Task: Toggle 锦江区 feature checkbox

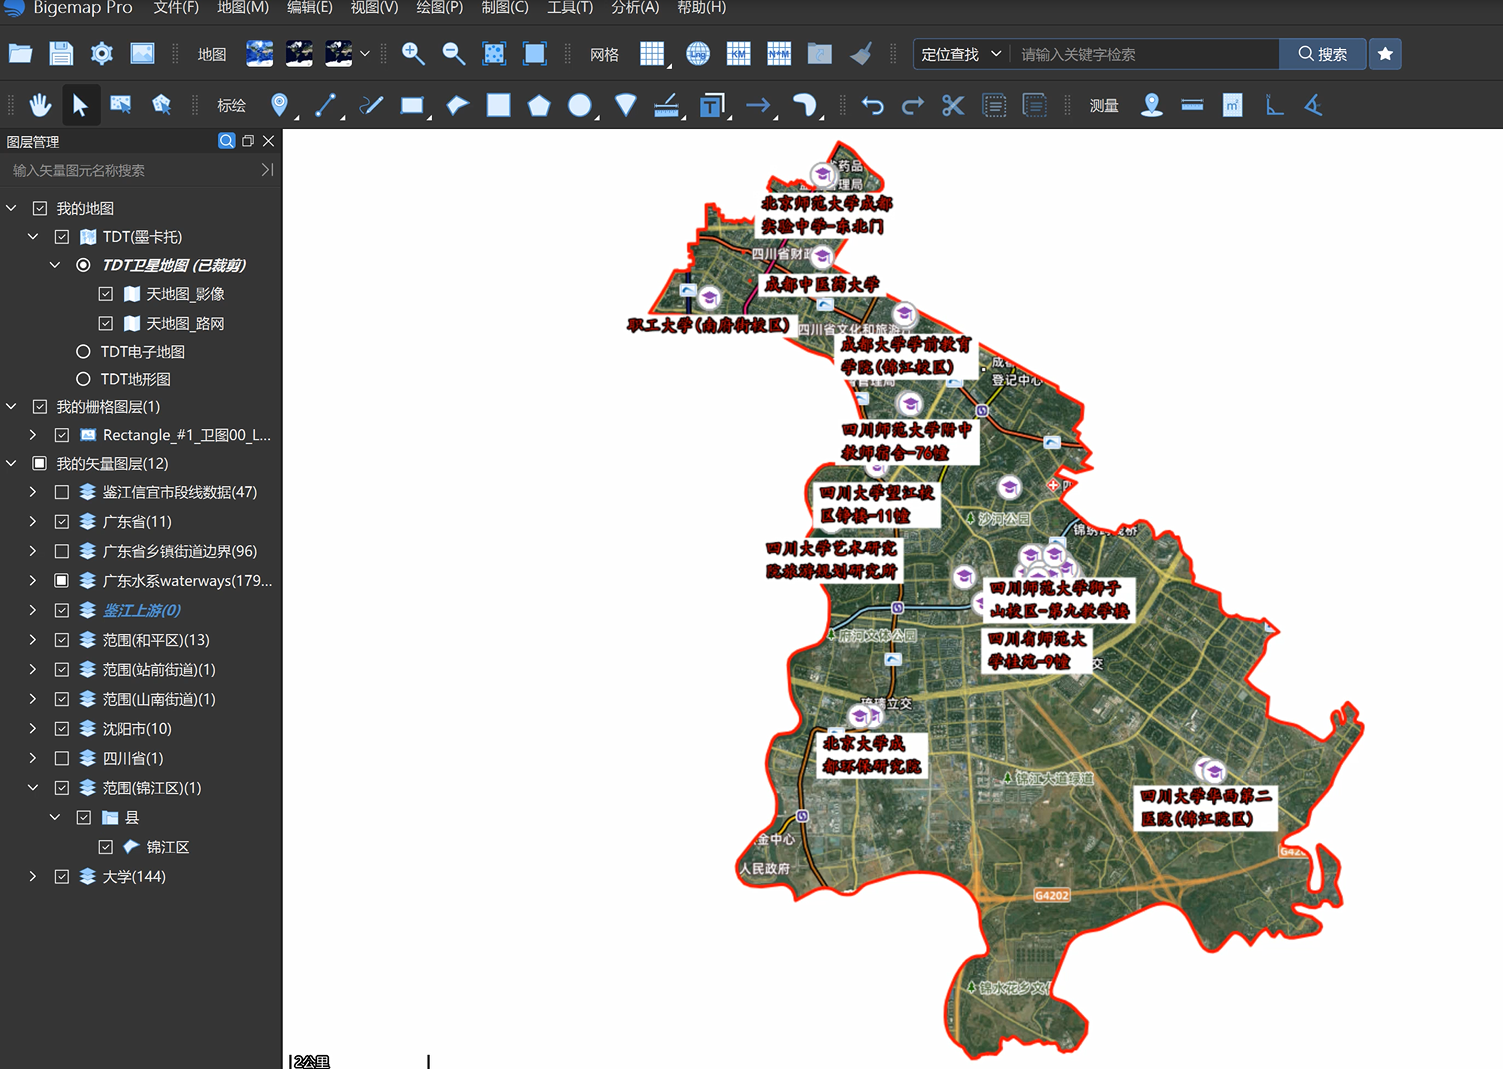Action: click(x=106, y=847)
